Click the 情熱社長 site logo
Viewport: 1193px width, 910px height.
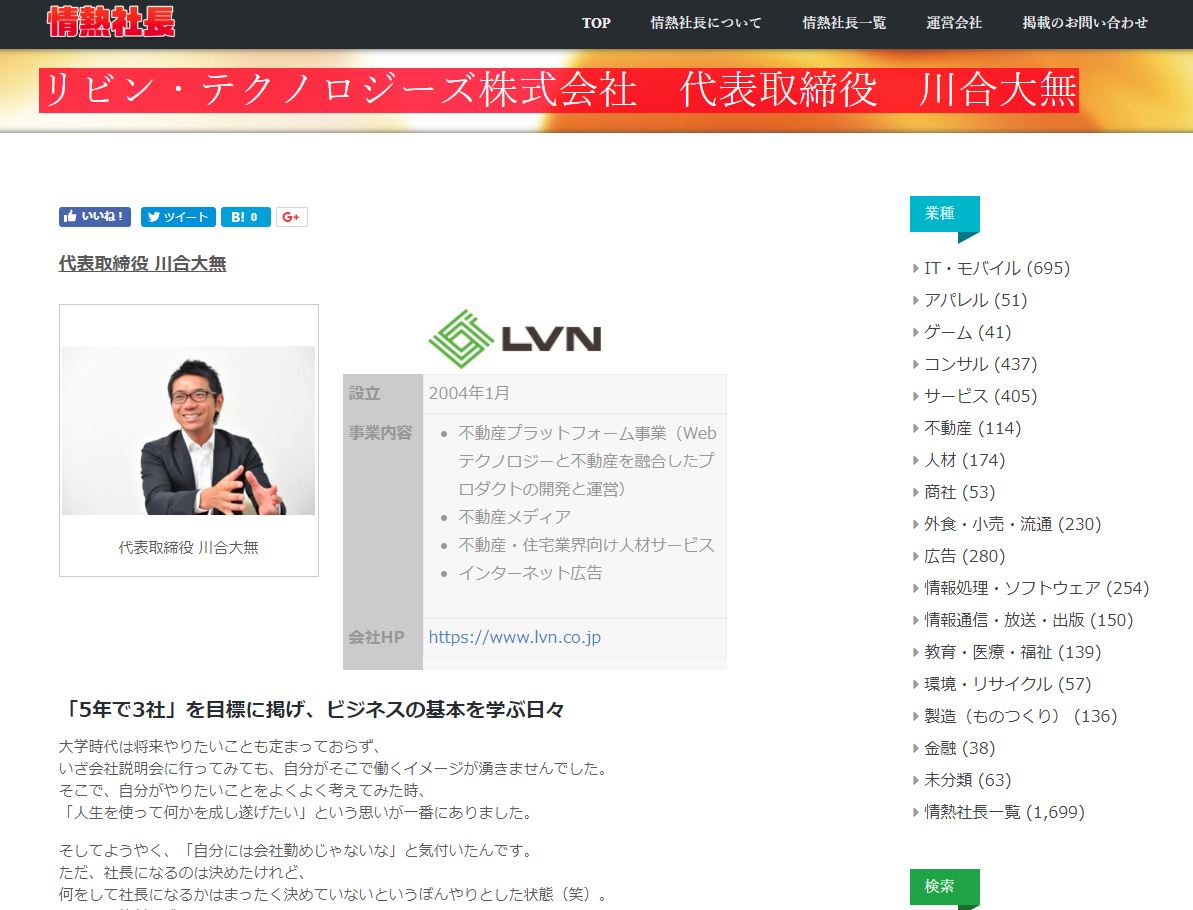tap(111, 22)
